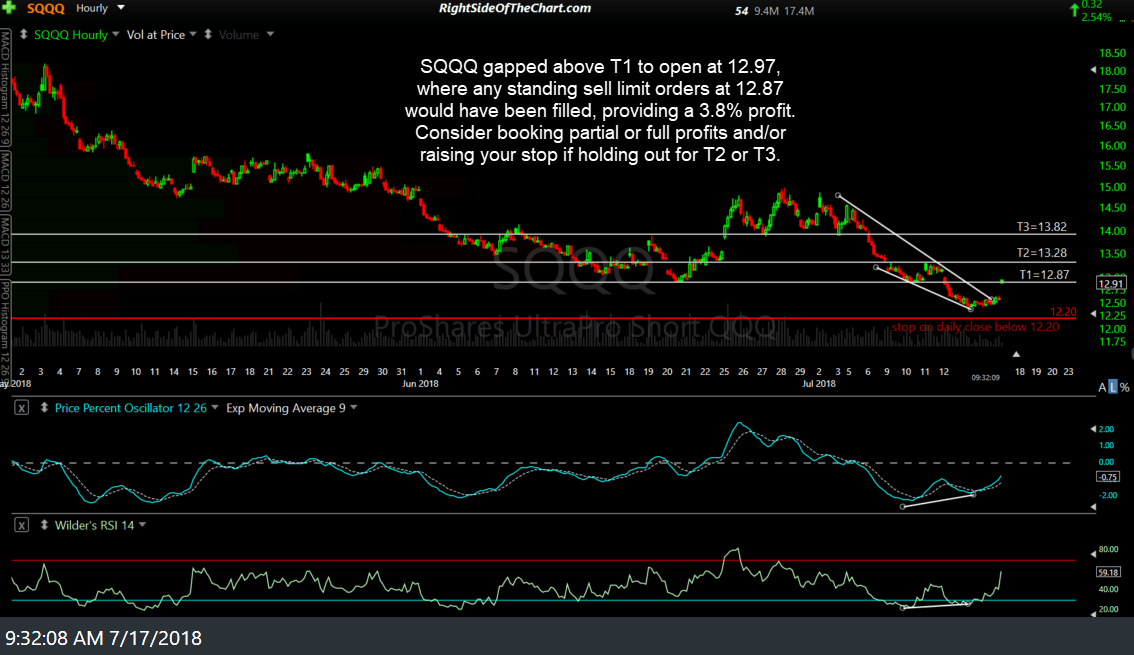Click the arrow at bottom of PPO scale
The height and width of the screenshot is (655, 1134).
(1093, 507)
